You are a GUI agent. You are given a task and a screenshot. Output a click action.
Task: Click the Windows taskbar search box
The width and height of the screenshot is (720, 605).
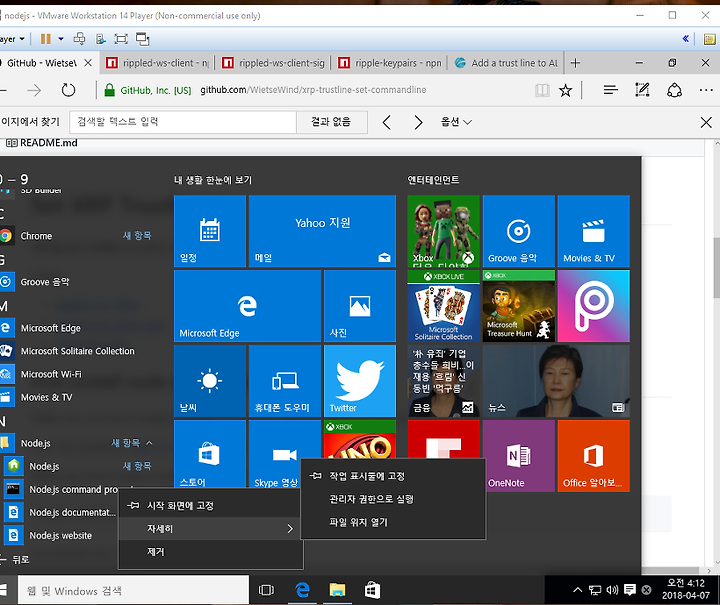point(133,590)
